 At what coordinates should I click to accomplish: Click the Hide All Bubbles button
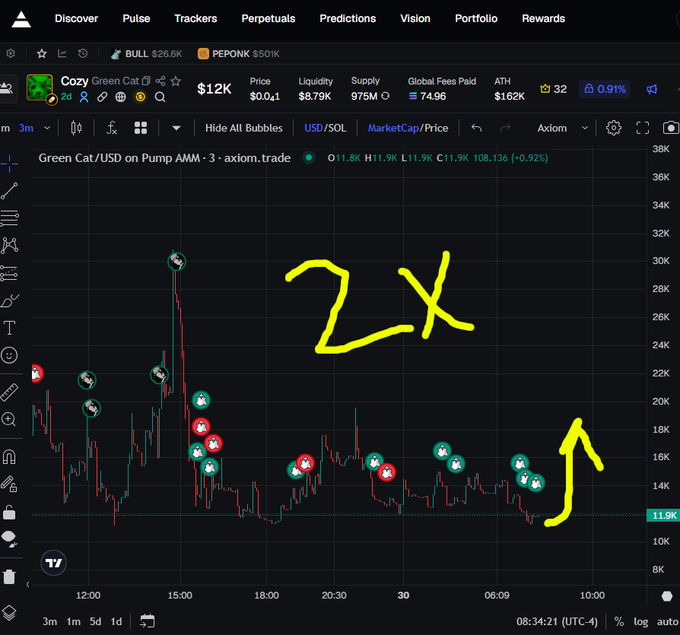point(244,128)
